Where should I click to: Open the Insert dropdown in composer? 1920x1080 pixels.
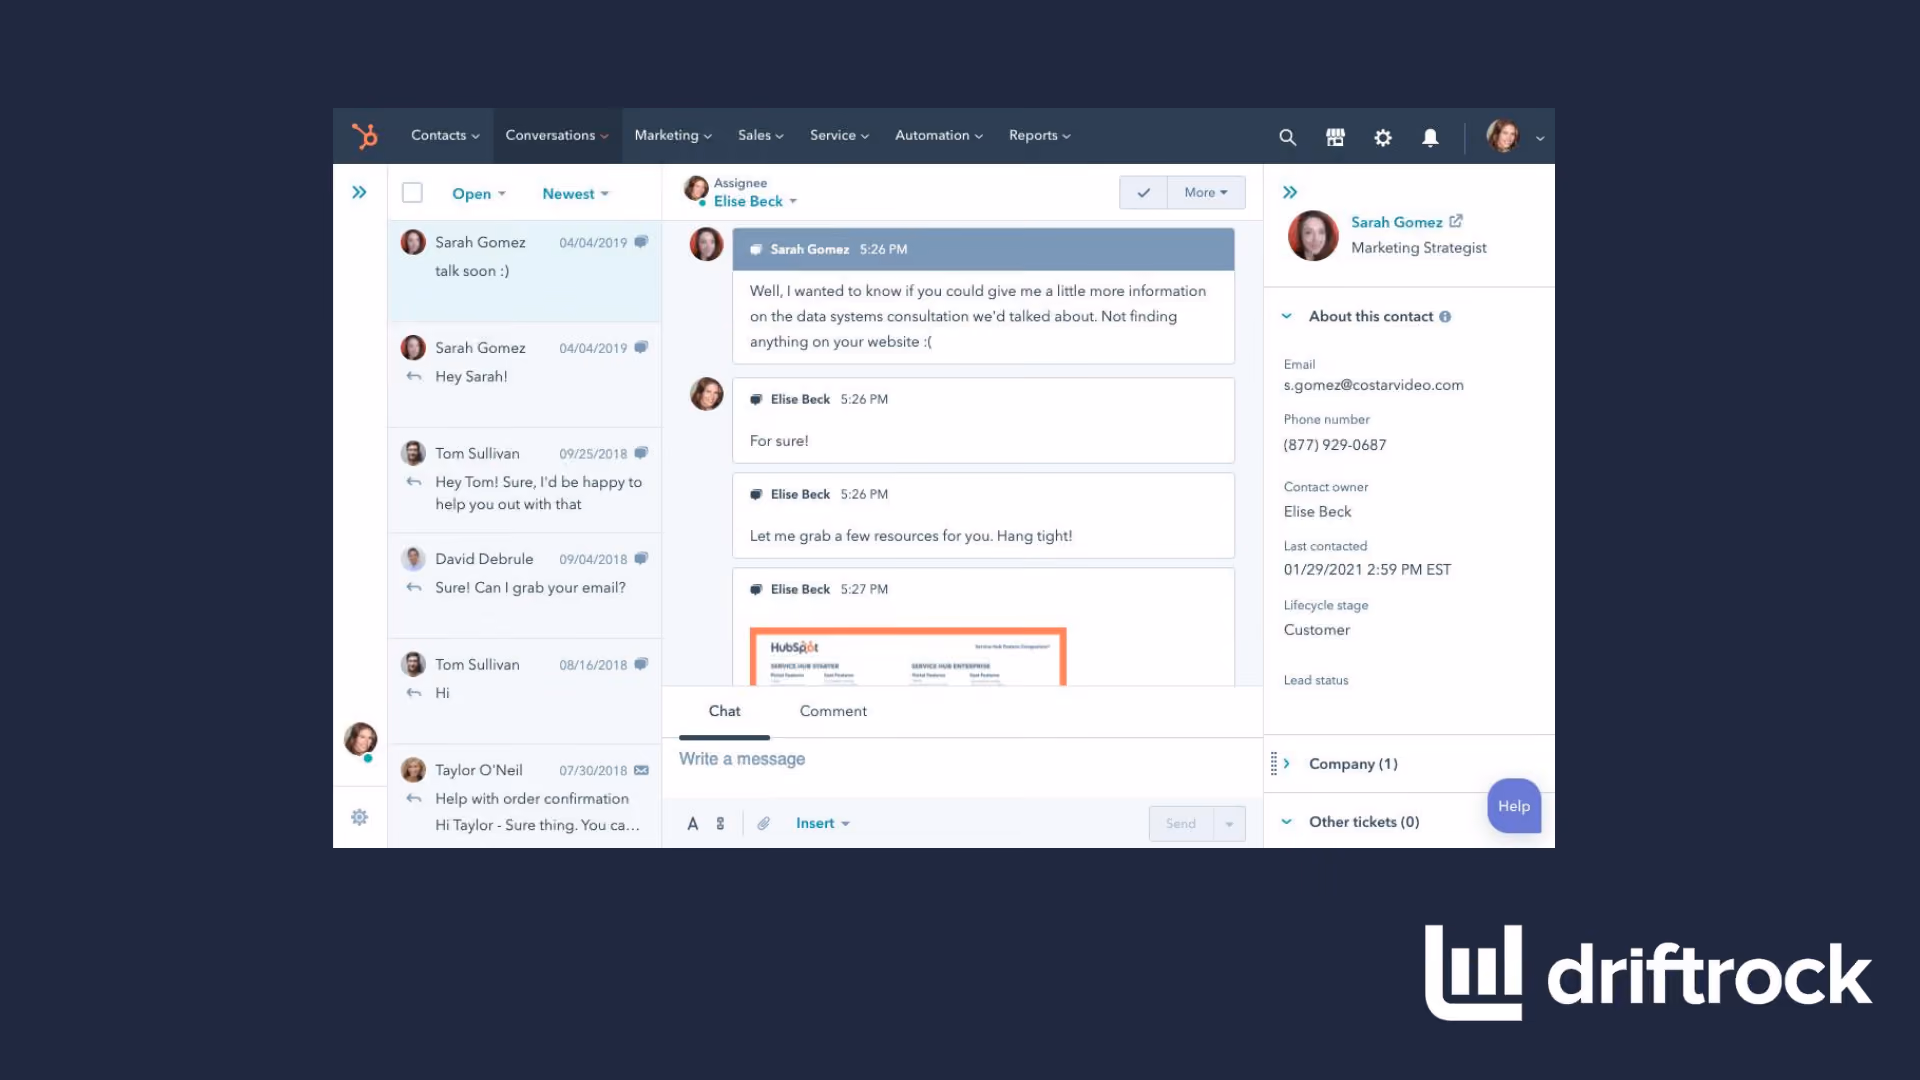tap(822, 823)
